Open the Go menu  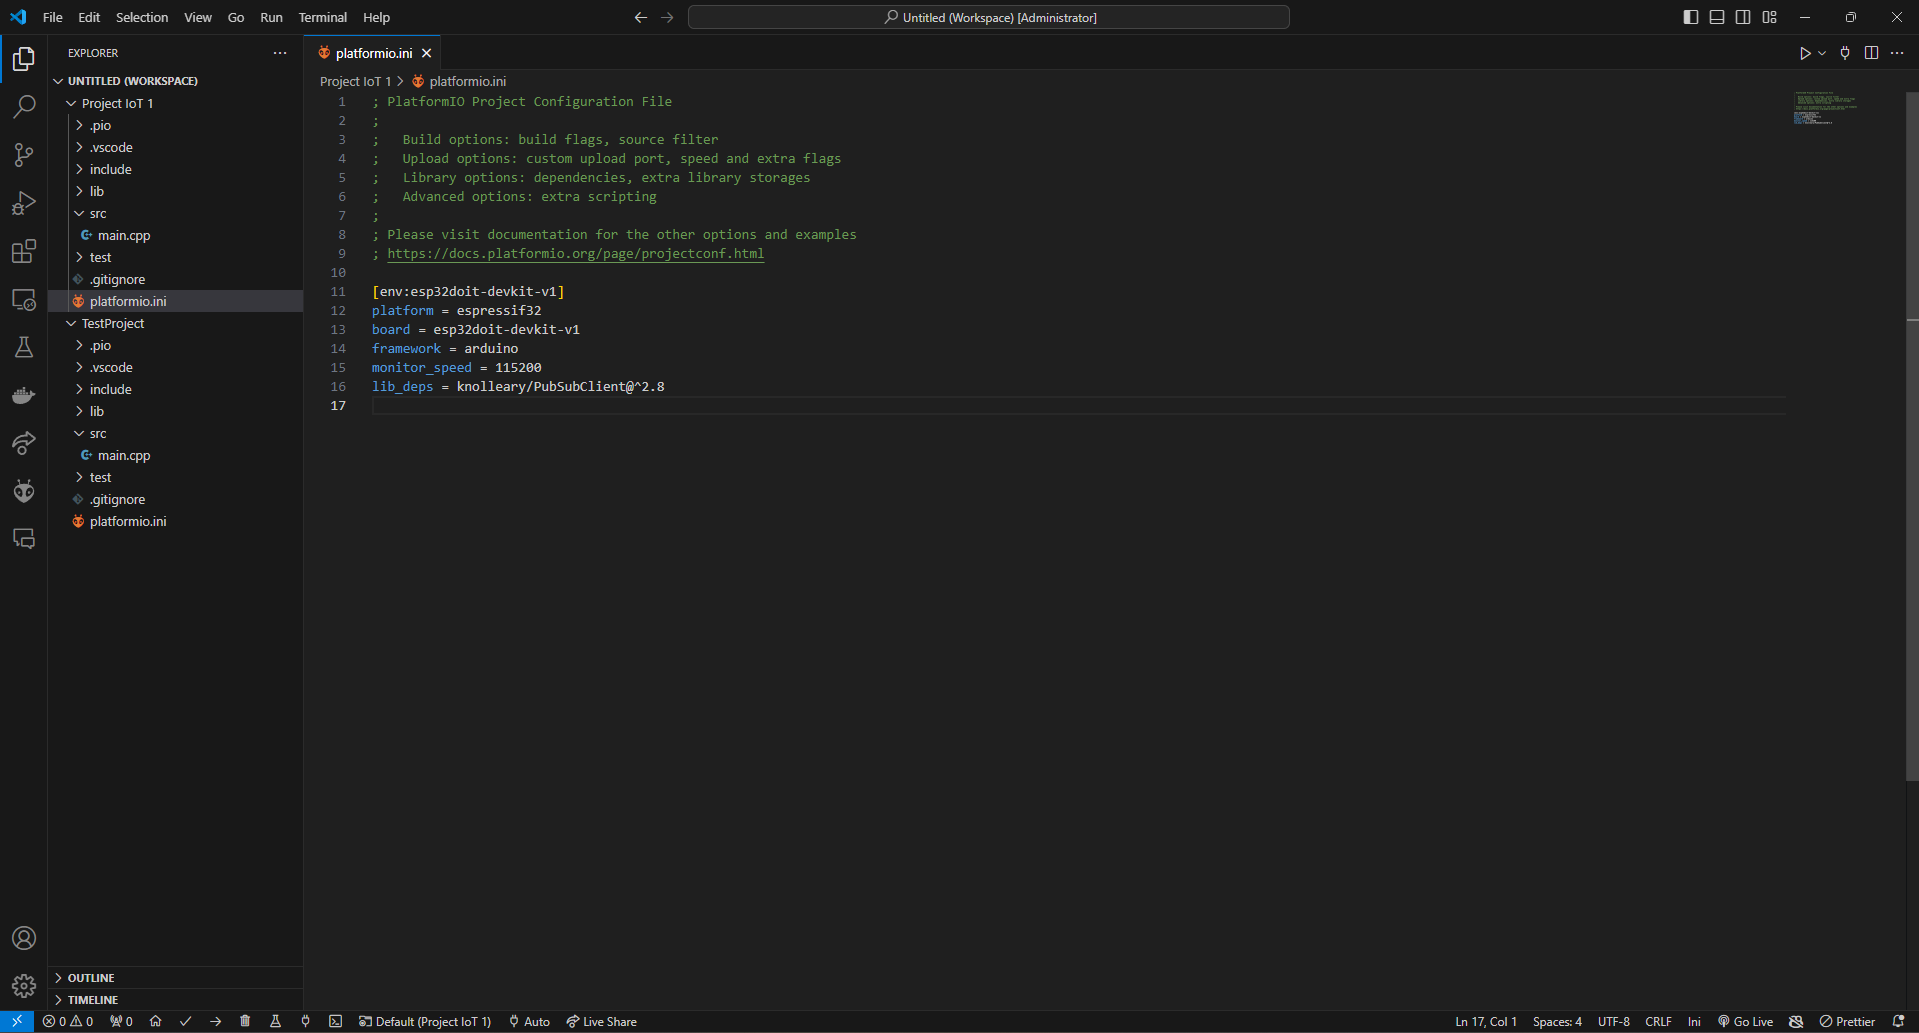[236, 17]
